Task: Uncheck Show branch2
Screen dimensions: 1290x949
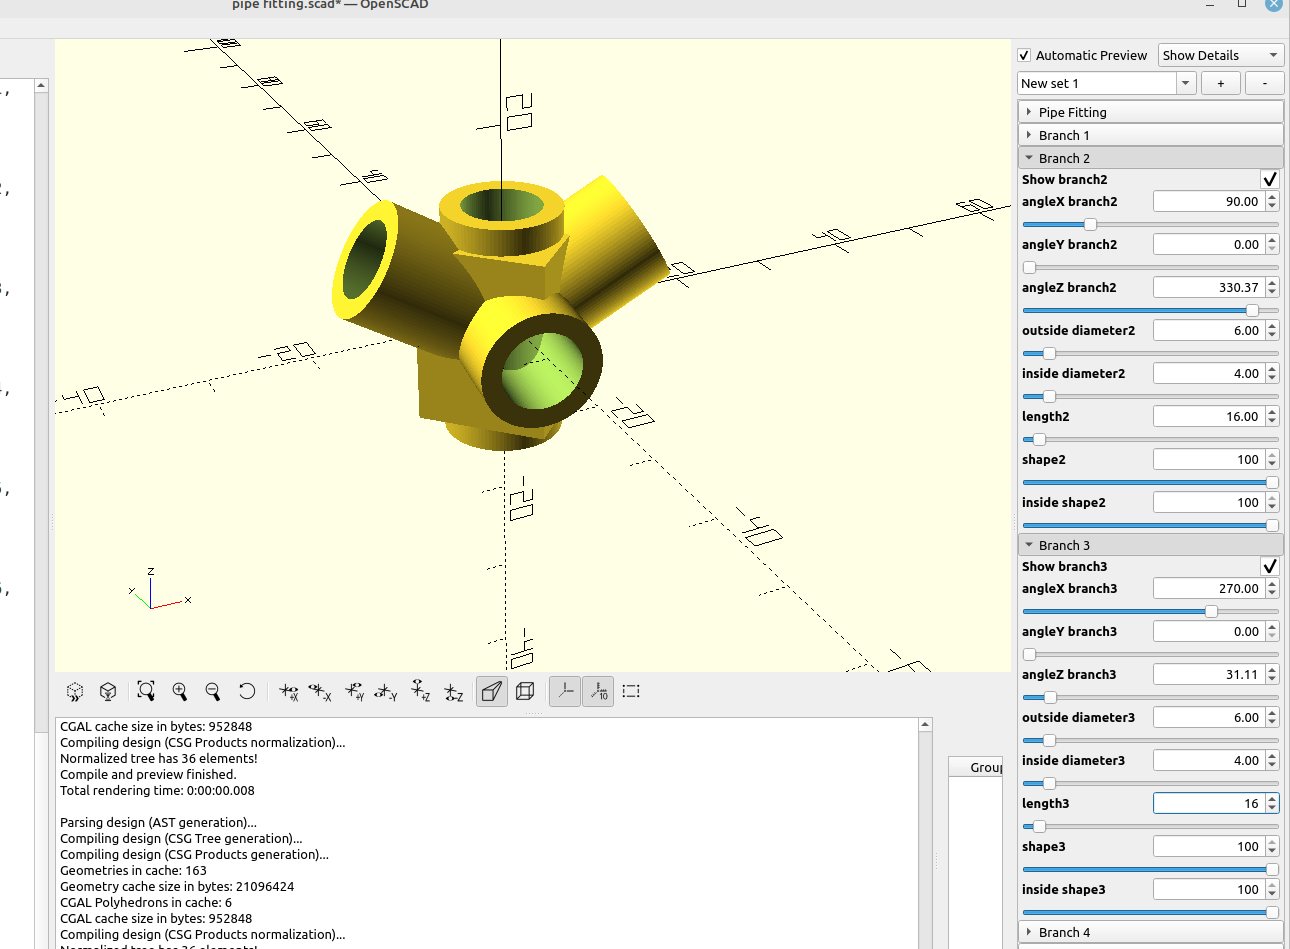Action: 1270,179
